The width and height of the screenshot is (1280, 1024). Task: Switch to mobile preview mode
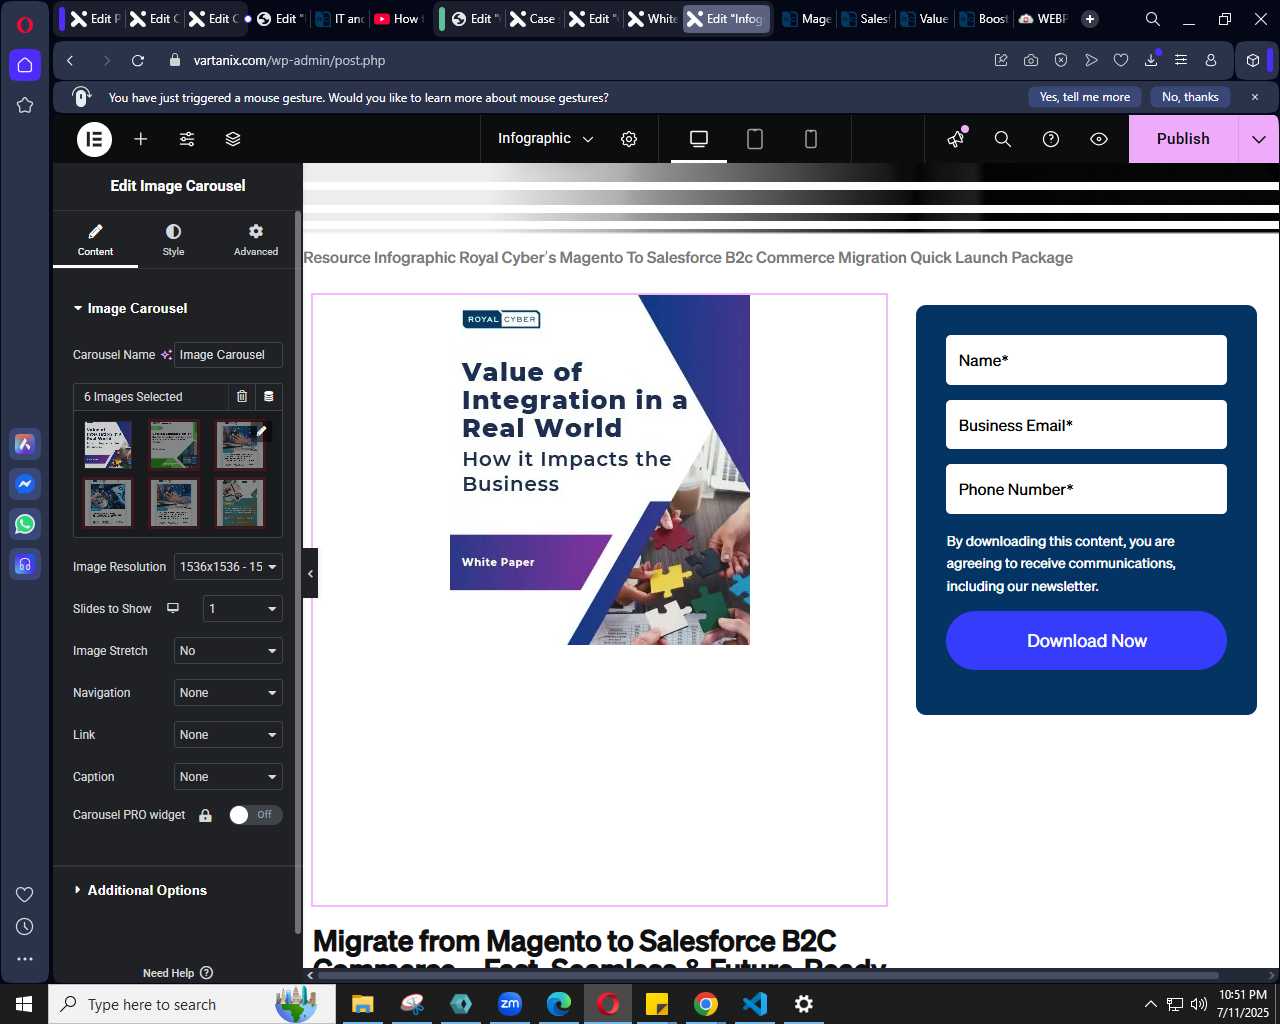click(x=811, y=139)
